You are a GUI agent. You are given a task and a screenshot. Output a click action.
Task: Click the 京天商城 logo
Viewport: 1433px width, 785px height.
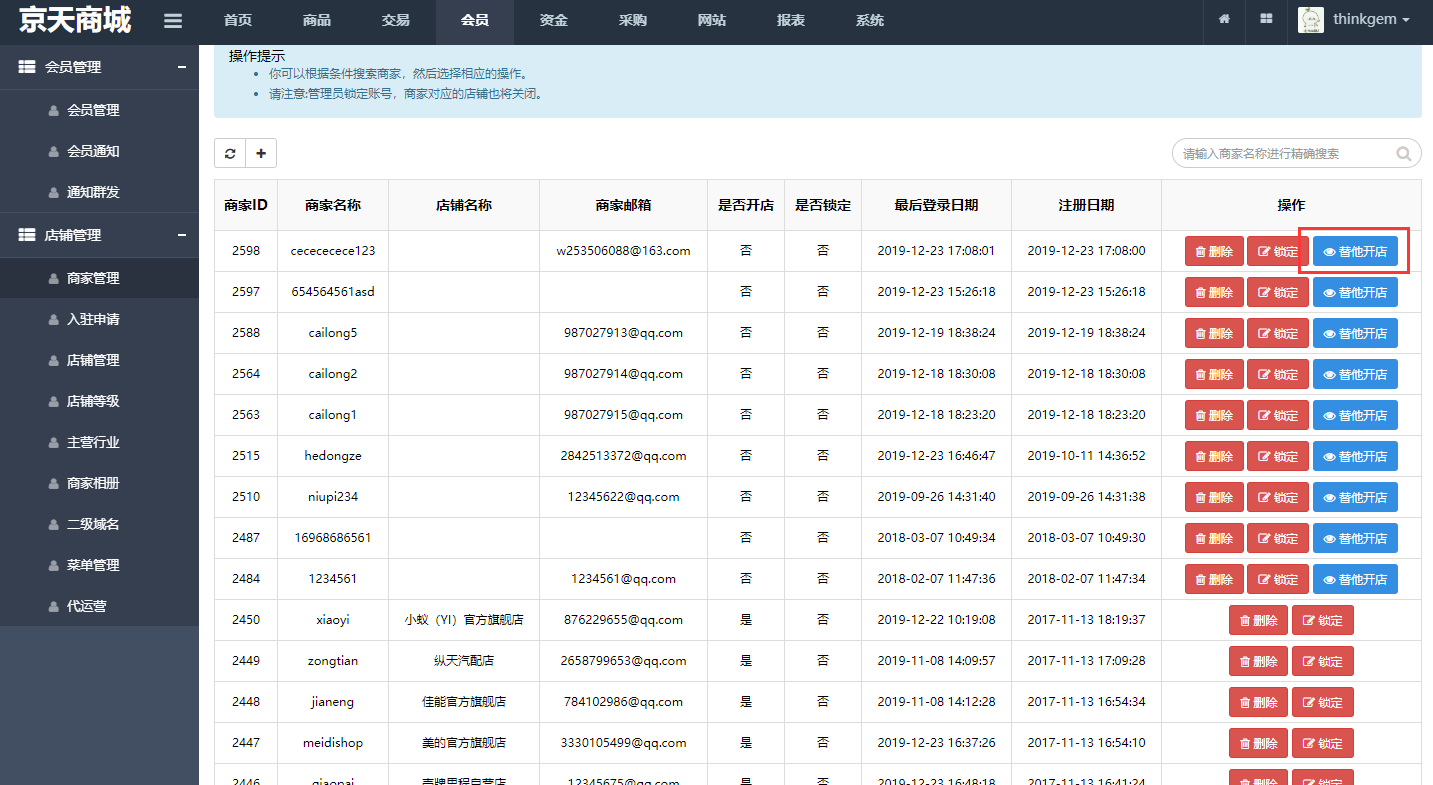74,20
